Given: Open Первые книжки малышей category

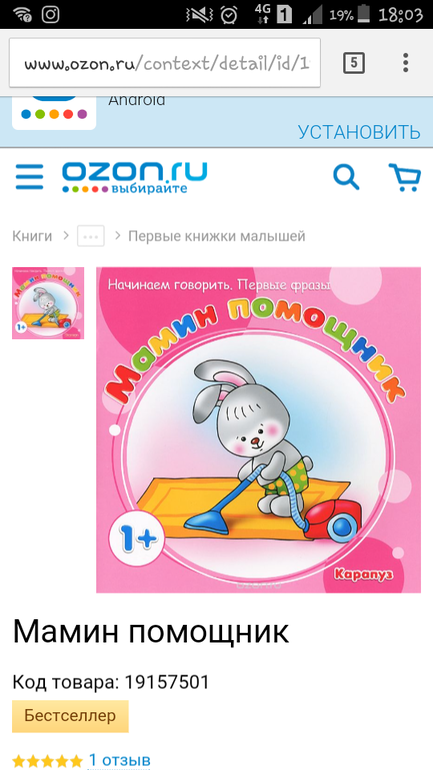Looking at the screenshot, I should click(216, 236).
